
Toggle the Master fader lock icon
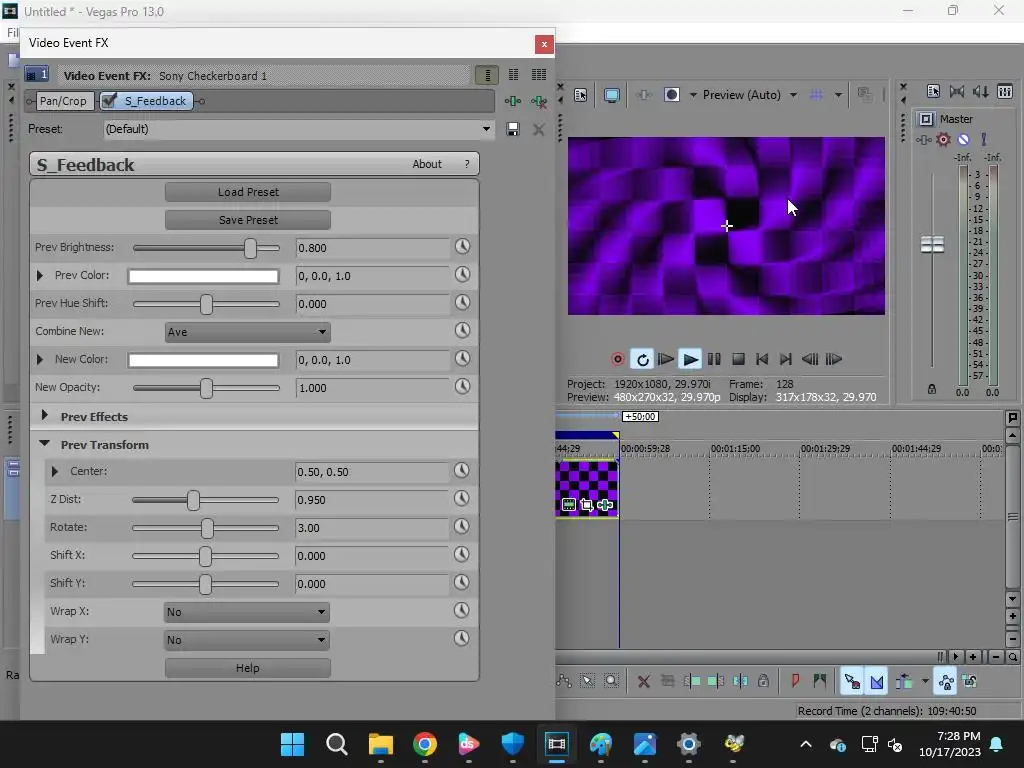932,389
